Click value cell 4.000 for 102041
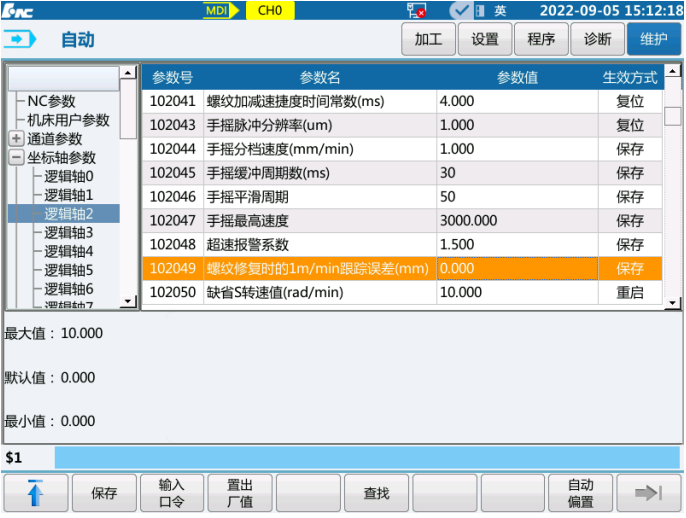686x518 pixels. point(517,102)
